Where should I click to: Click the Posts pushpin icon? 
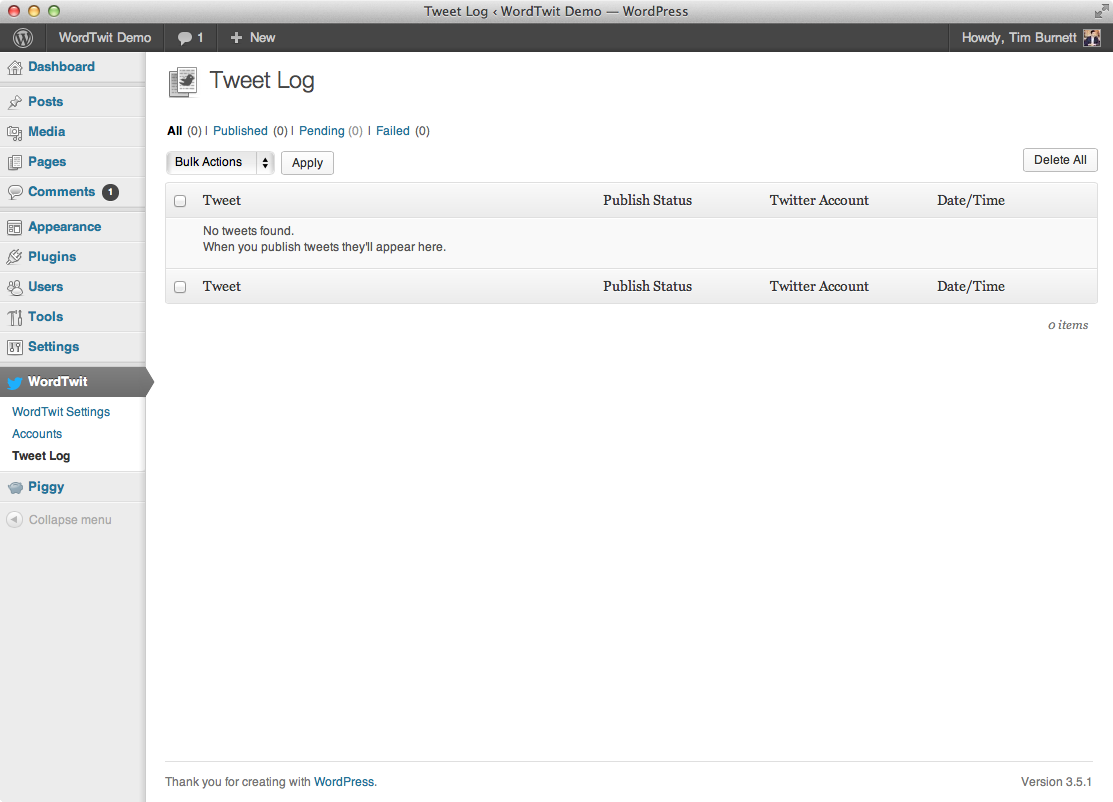[15, 102]
